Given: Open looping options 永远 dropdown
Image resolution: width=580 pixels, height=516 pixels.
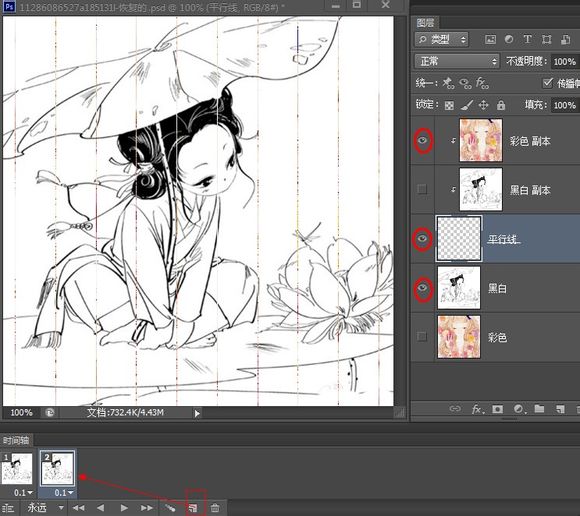Looking at the screenshot, I should click(45, 508).
